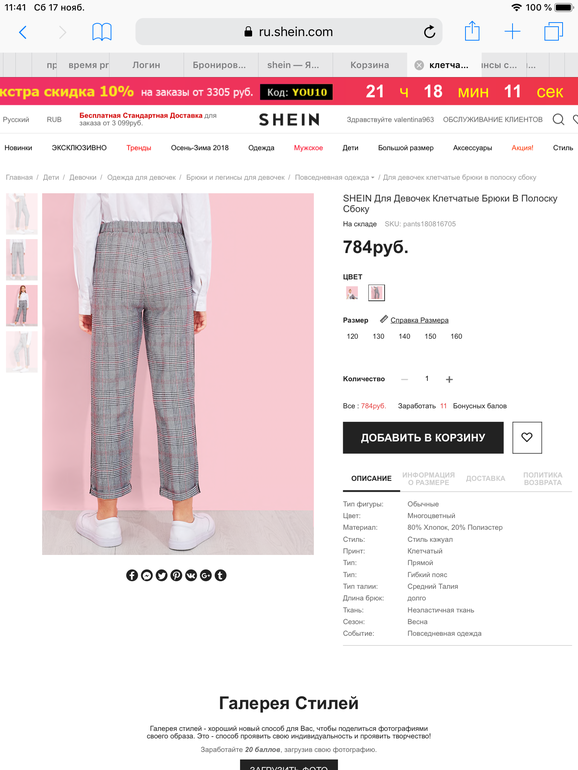Open the Safari share sheet

click(472, 31)
